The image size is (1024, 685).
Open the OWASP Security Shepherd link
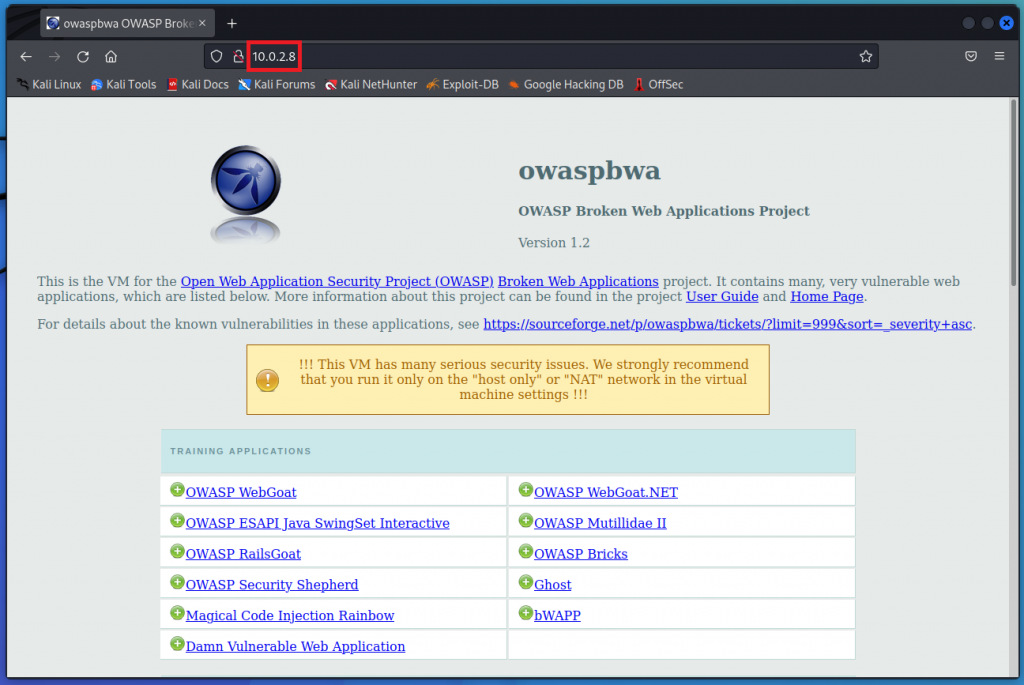[272, 584]
